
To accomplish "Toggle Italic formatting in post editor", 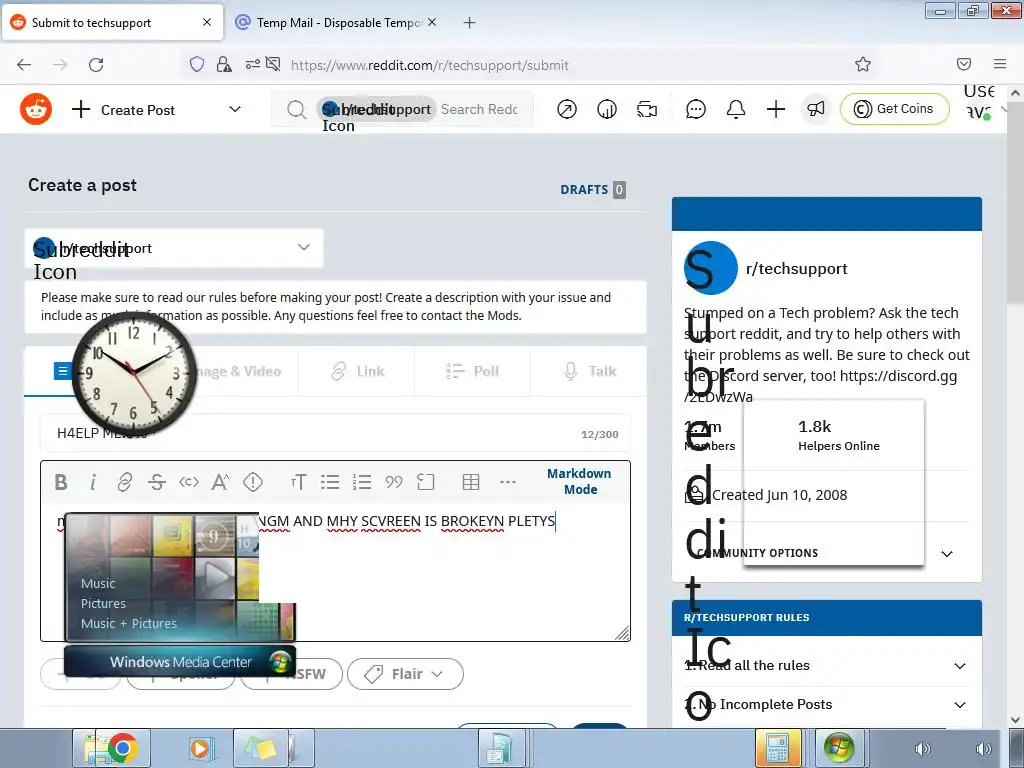I will [x=93, y=482].
